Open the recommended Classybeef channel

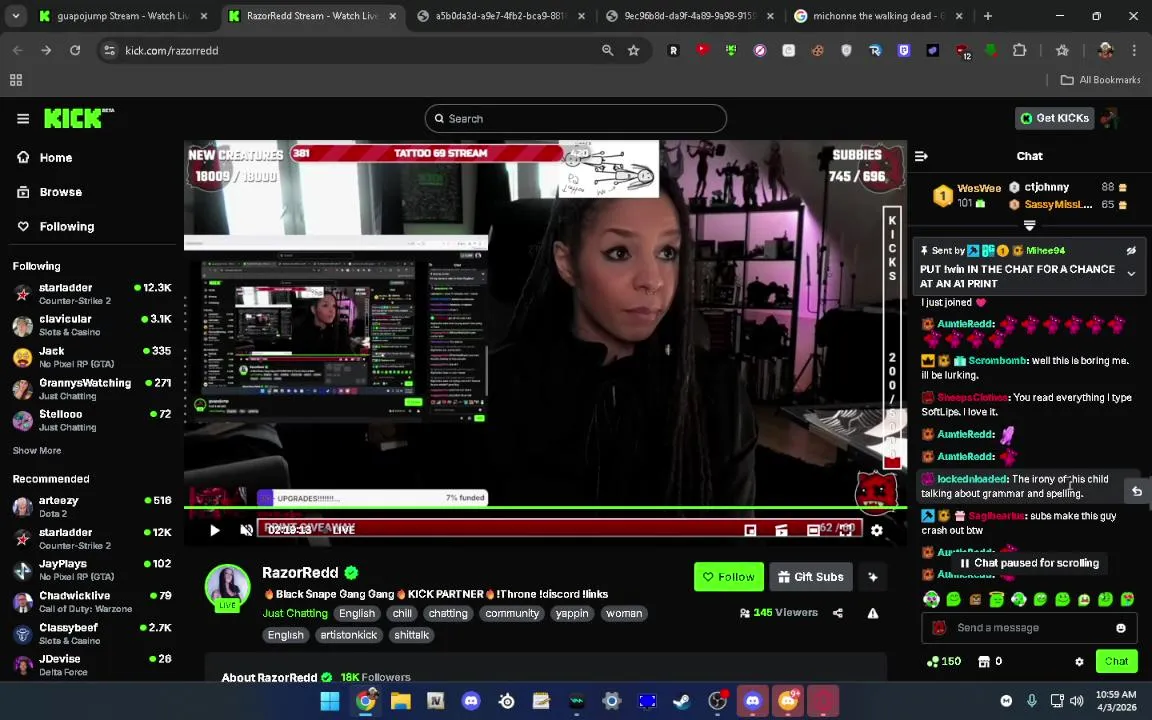pyautogui.click(x=93, y=633)
